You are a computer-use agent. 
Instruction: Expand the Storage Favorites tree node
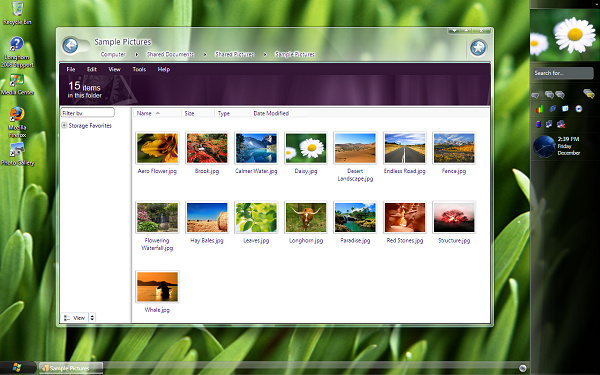point(64,125)
